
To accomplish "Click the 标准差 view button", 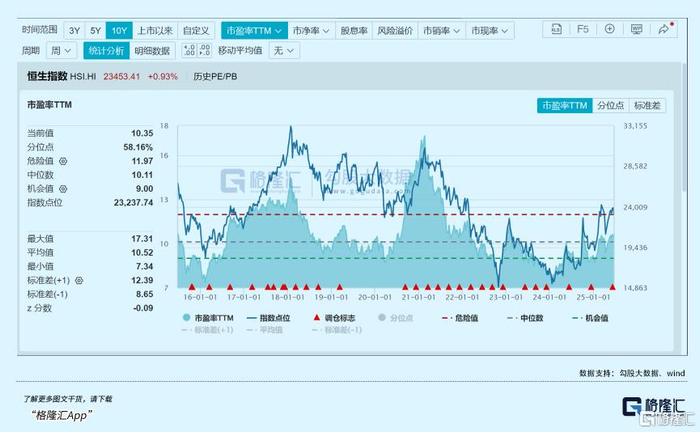I will [647, 106].
